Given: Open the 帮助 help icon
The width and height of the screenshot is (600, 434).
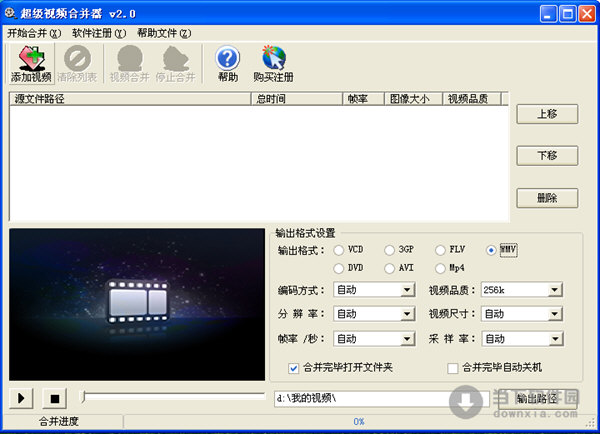Looking at the screenshot, I should (x=228, y=64).
